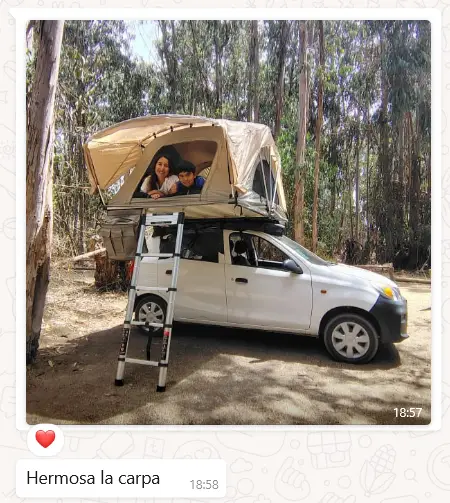
Task: Click the aluminum ladder in the photo
Action: click(x=150, y=300)
